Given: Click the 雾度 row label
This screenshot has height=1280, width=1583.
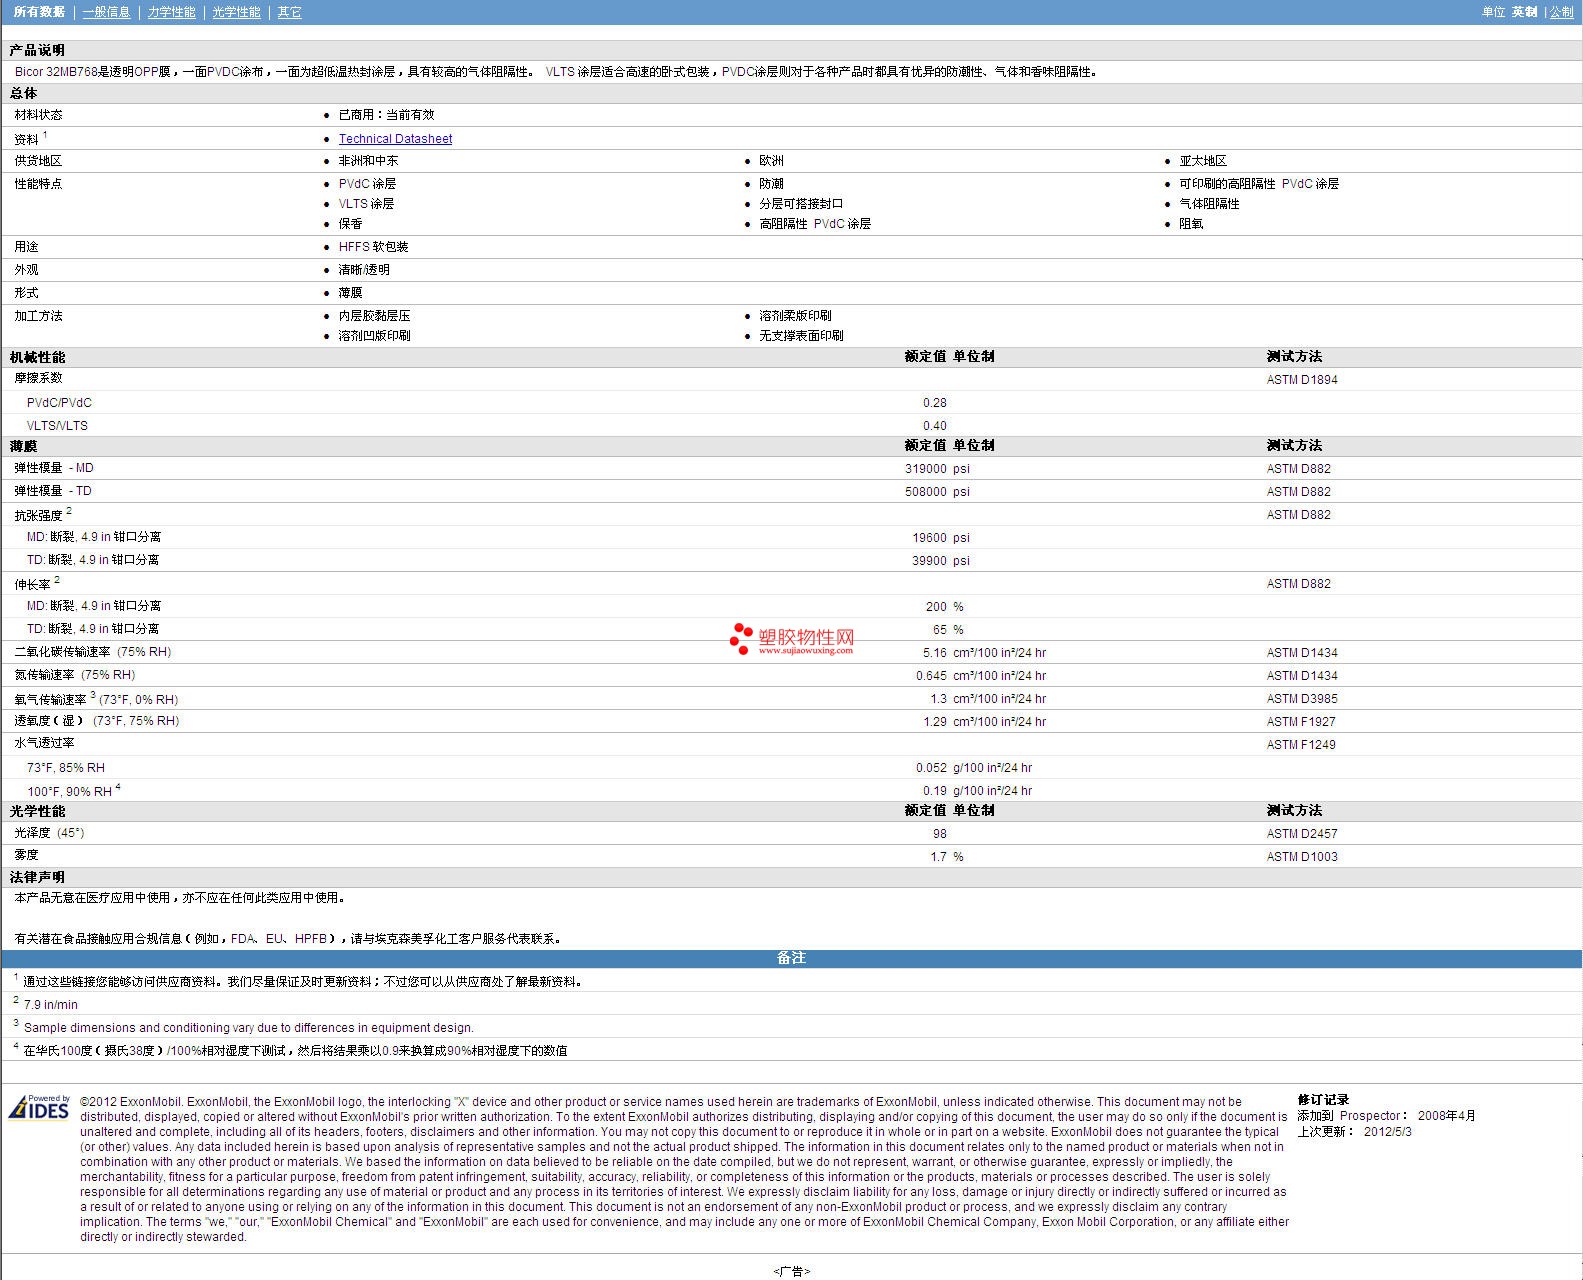Looking at the screenshot, I should click(x=26, y=855).
